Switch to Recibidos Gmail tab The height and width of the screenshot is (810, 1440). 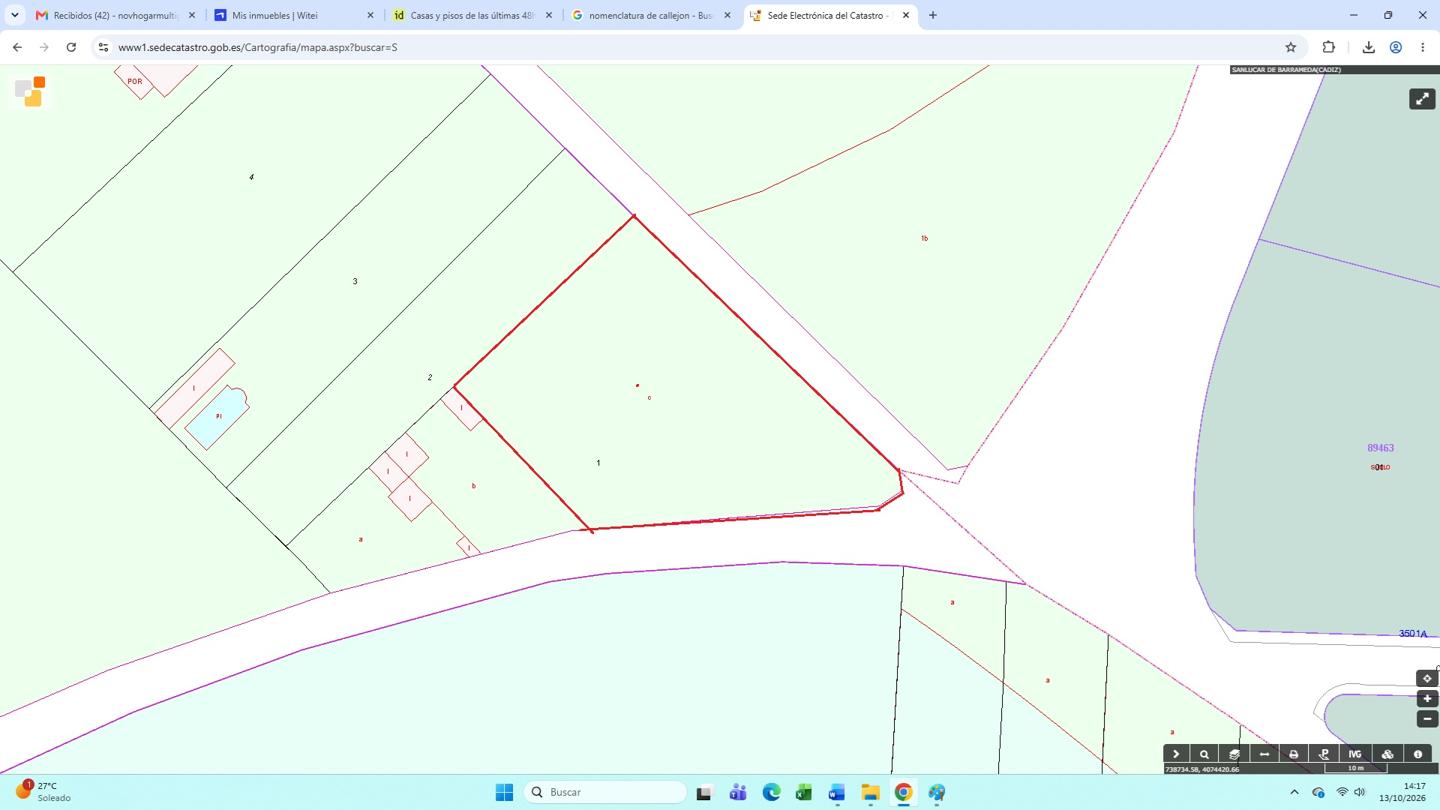116,16
